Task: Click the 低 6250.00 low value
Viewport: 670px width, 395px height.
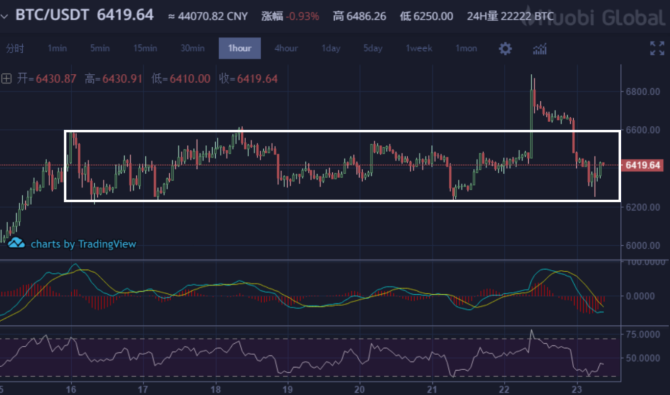Action: [x=426, y=16]
